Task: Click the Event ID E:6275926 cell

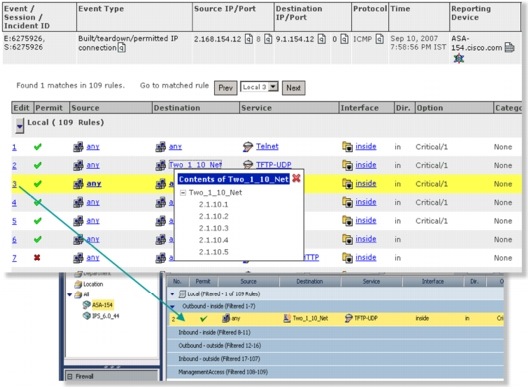Action: [x=24, y=39]
